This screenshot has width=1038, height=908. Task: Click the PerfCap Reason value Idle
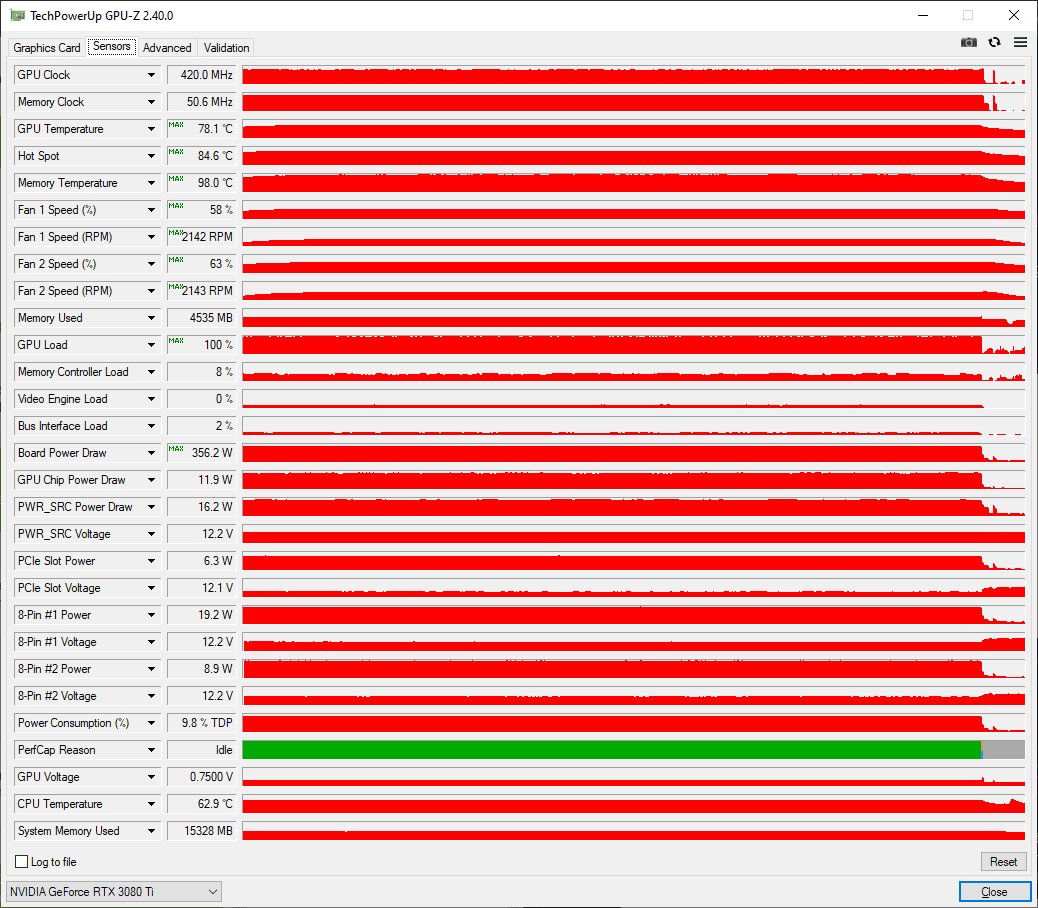tap(201, 750)
